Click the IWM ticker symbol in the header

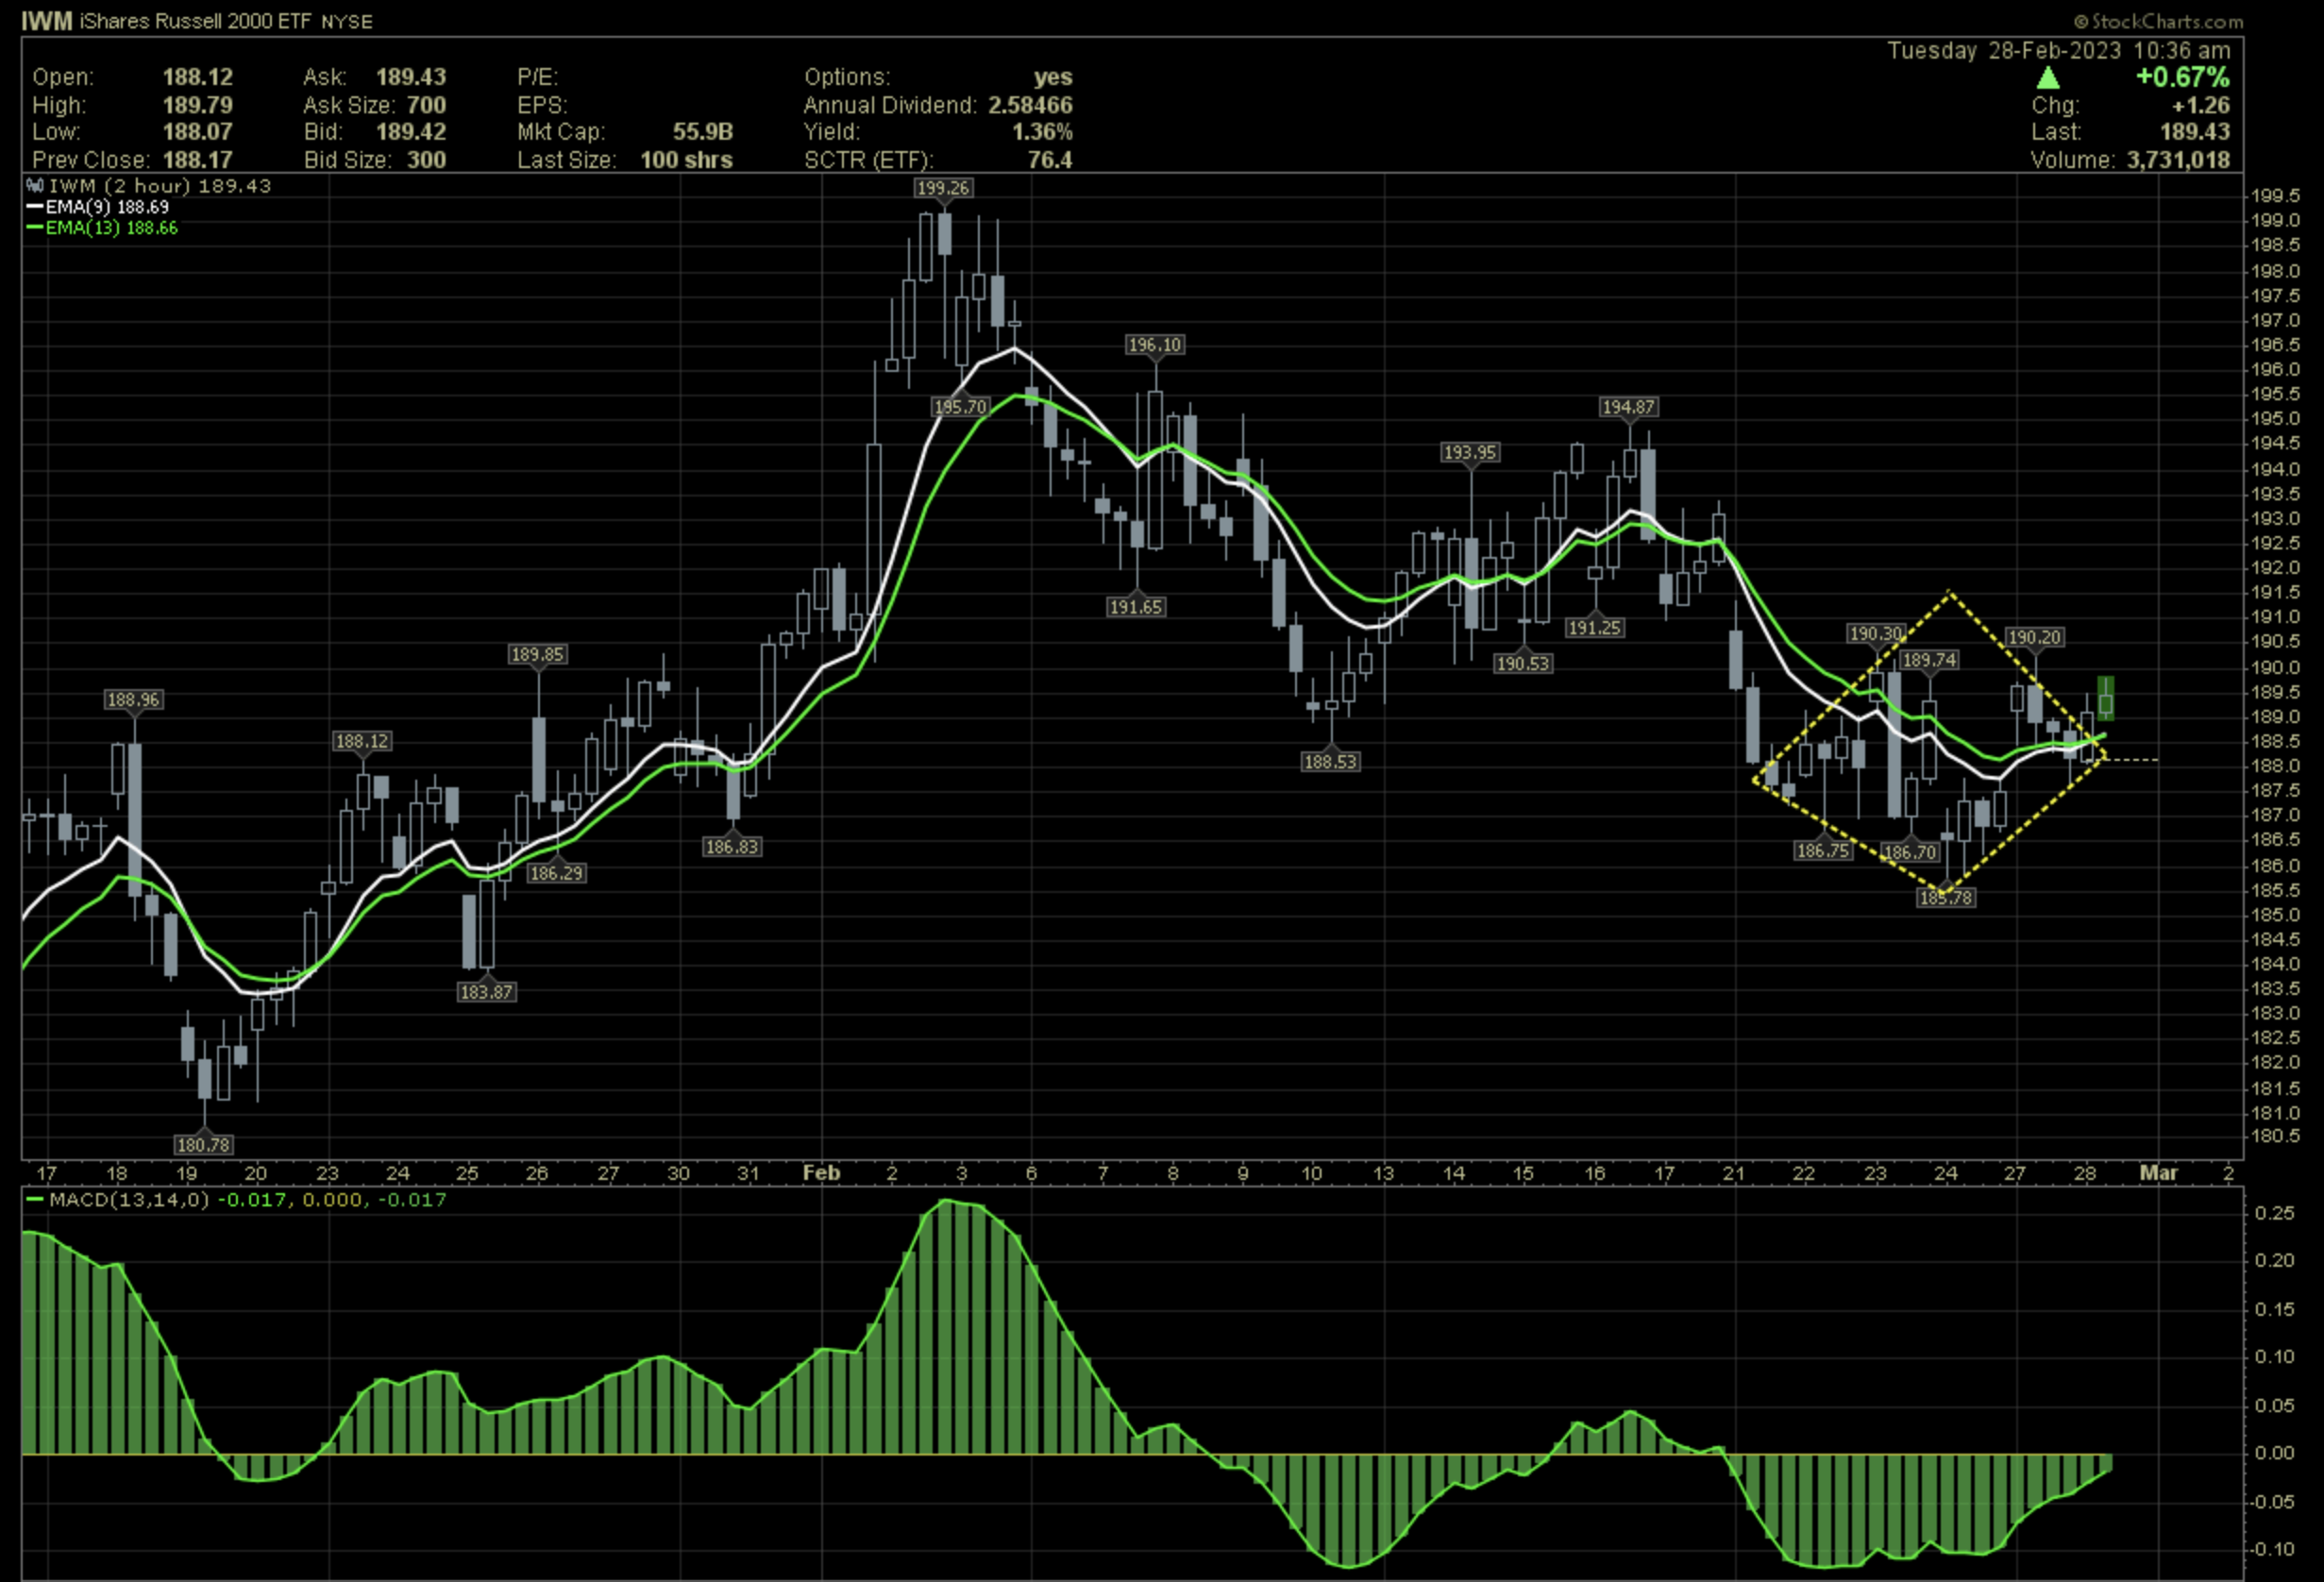point(46,21)
